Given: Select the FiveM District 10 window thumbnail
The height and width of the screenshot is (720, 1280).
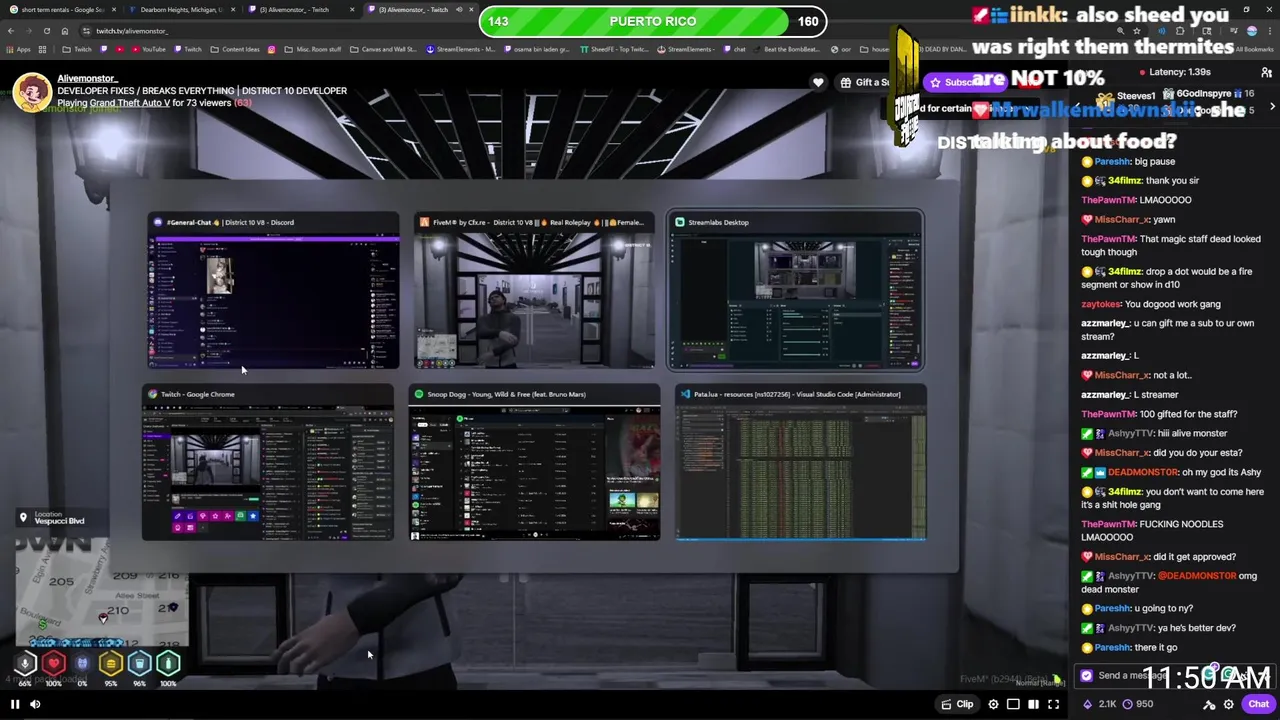Looking at the screenshot, I should (x=535, y=291).
